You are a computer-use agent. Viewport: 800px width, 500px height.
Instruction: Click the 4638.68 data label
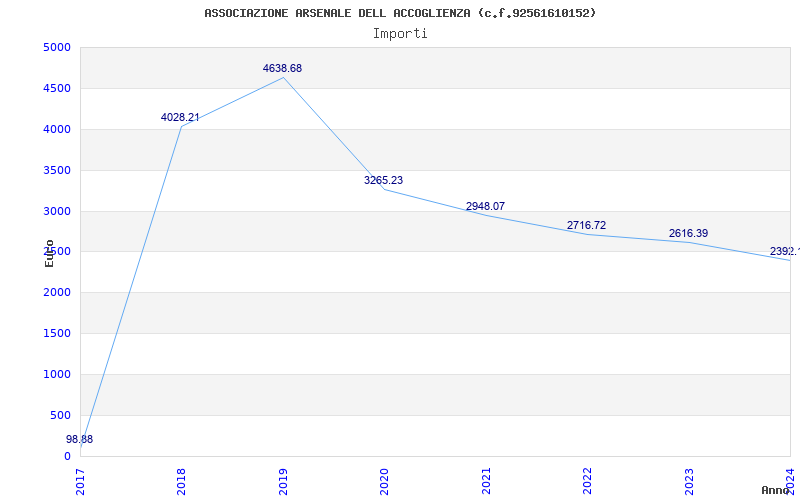pyautogui.click(x=282, y=68)
